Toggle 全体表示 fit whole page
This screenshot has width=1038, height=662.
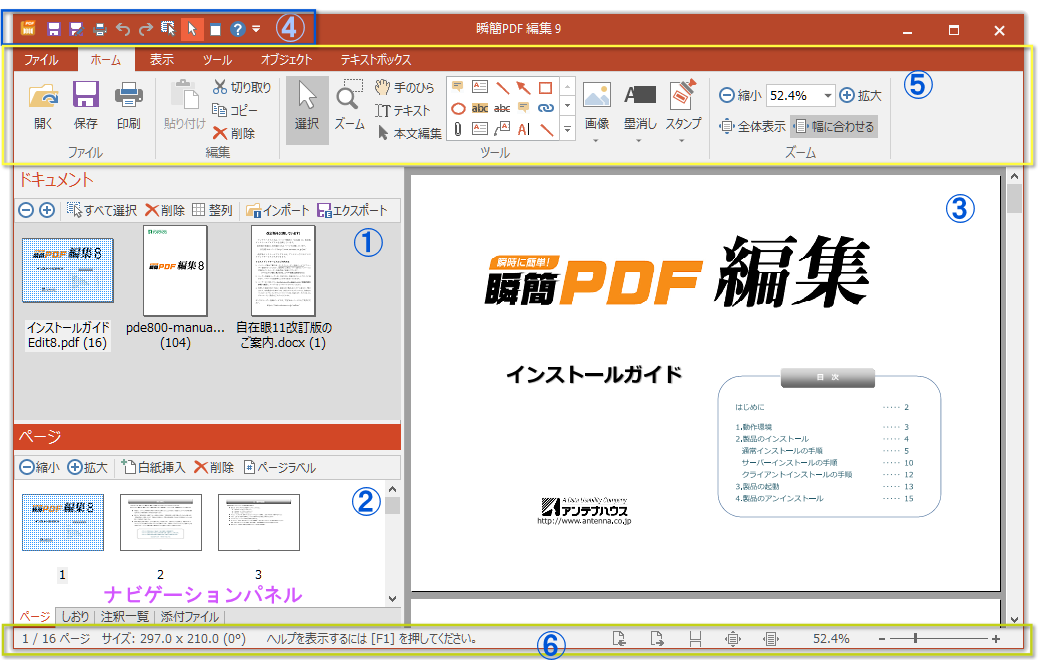(x=753, y=126)
